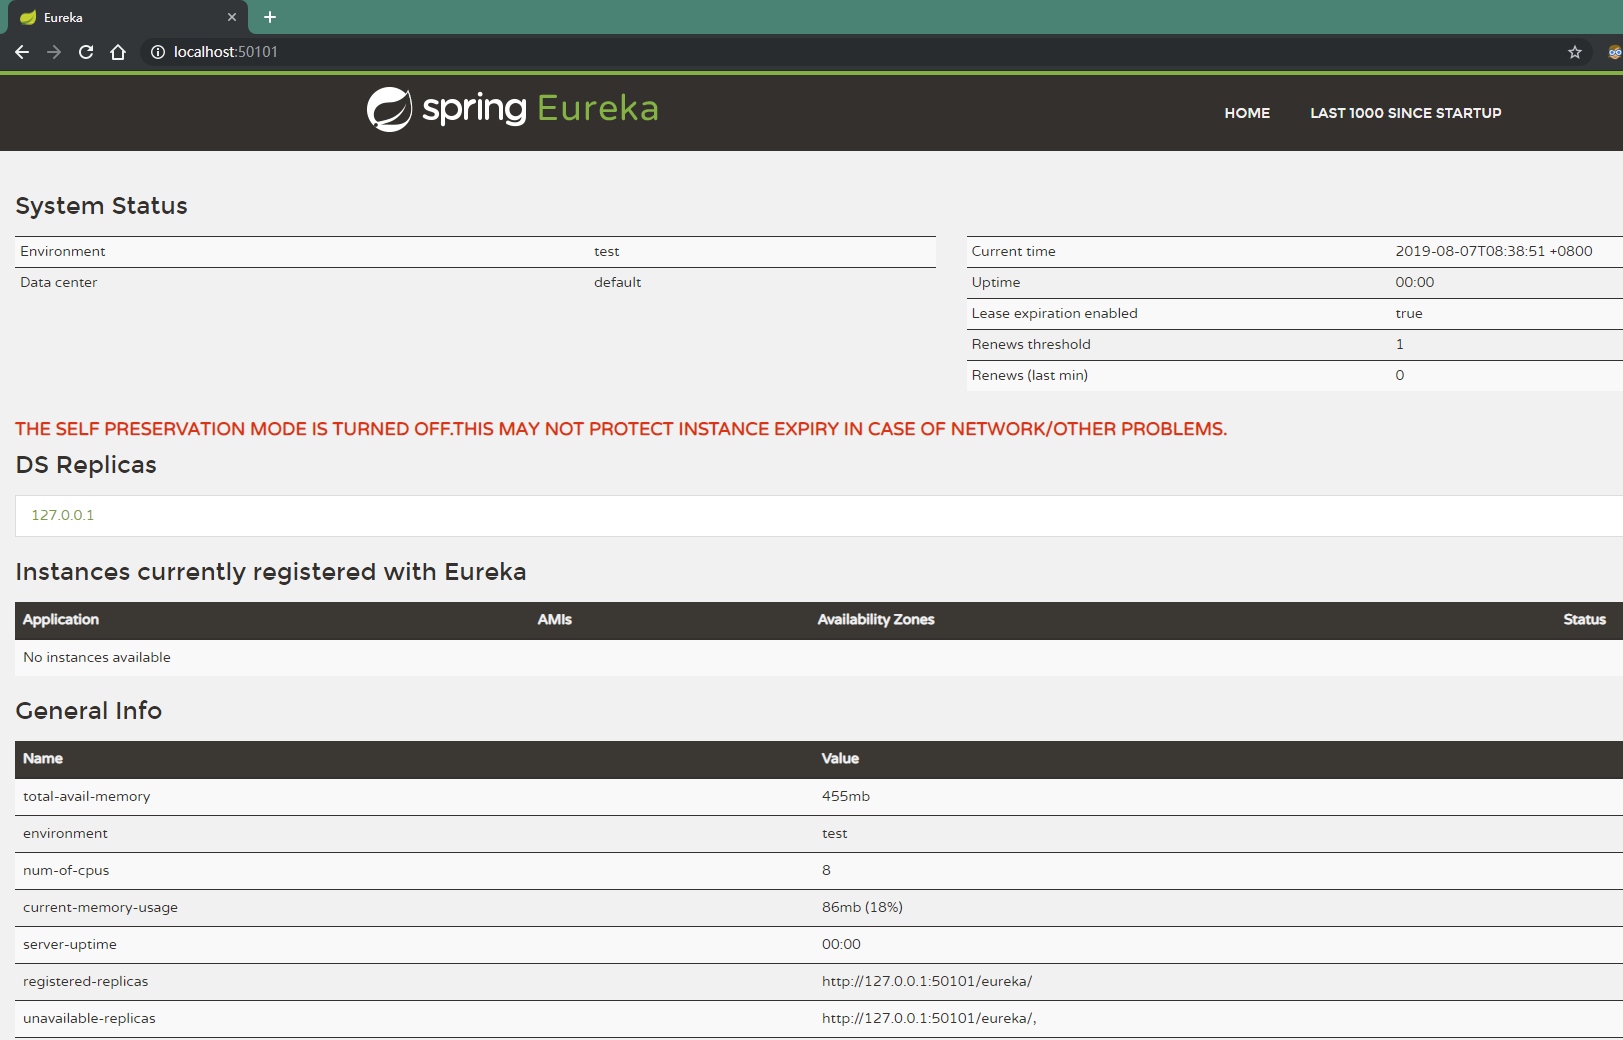The height and width of the screenshot is (1040, 1623).
Task: Click the 86mb (18%) value
Action: [x=862, y=908]
